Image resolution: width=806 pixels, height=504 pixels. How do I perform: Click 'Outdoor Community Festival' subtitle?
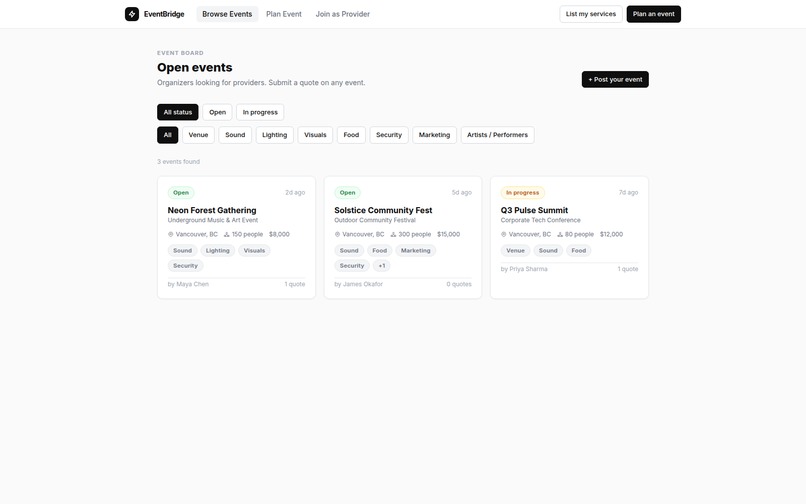pyautogui.click(x=375, y=220)
